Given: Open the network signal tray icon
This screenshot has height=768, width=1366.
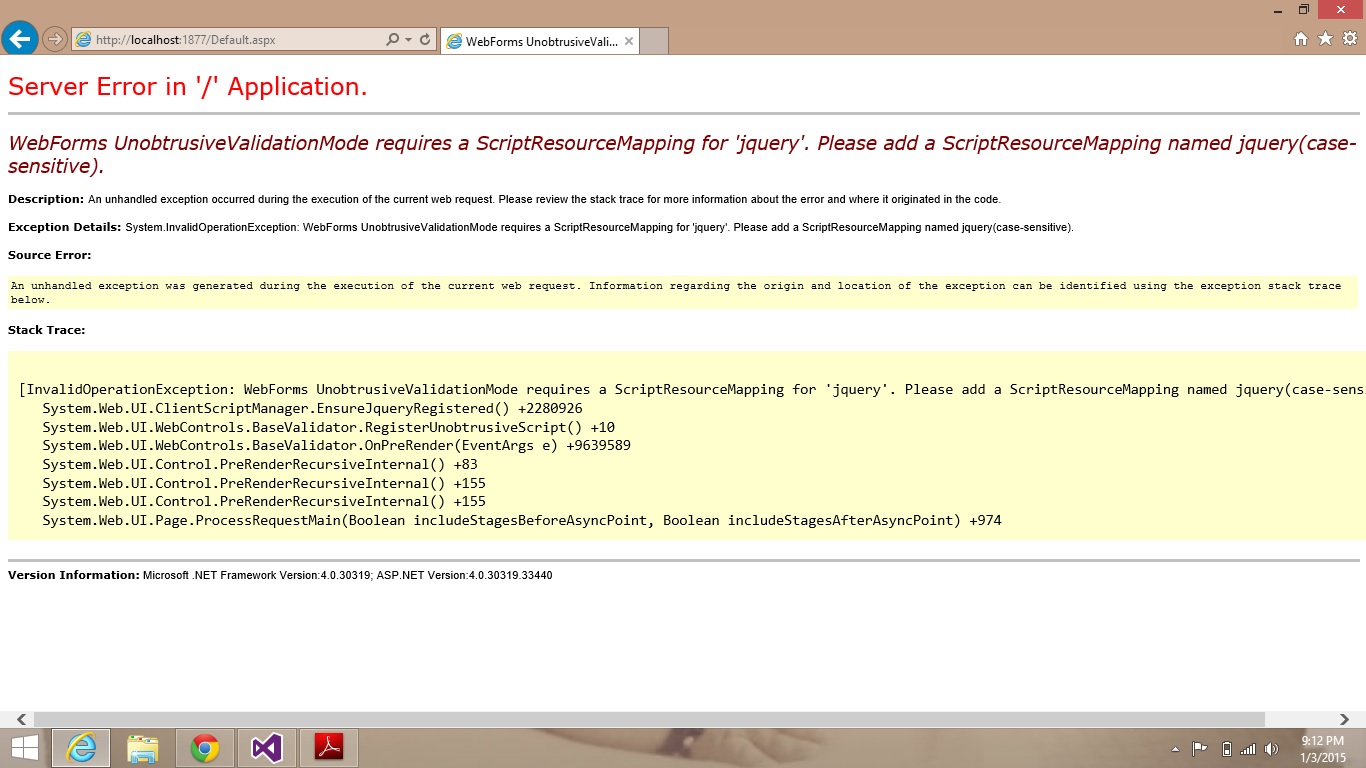Looking at the screenshot, I should click(1248, 748).
